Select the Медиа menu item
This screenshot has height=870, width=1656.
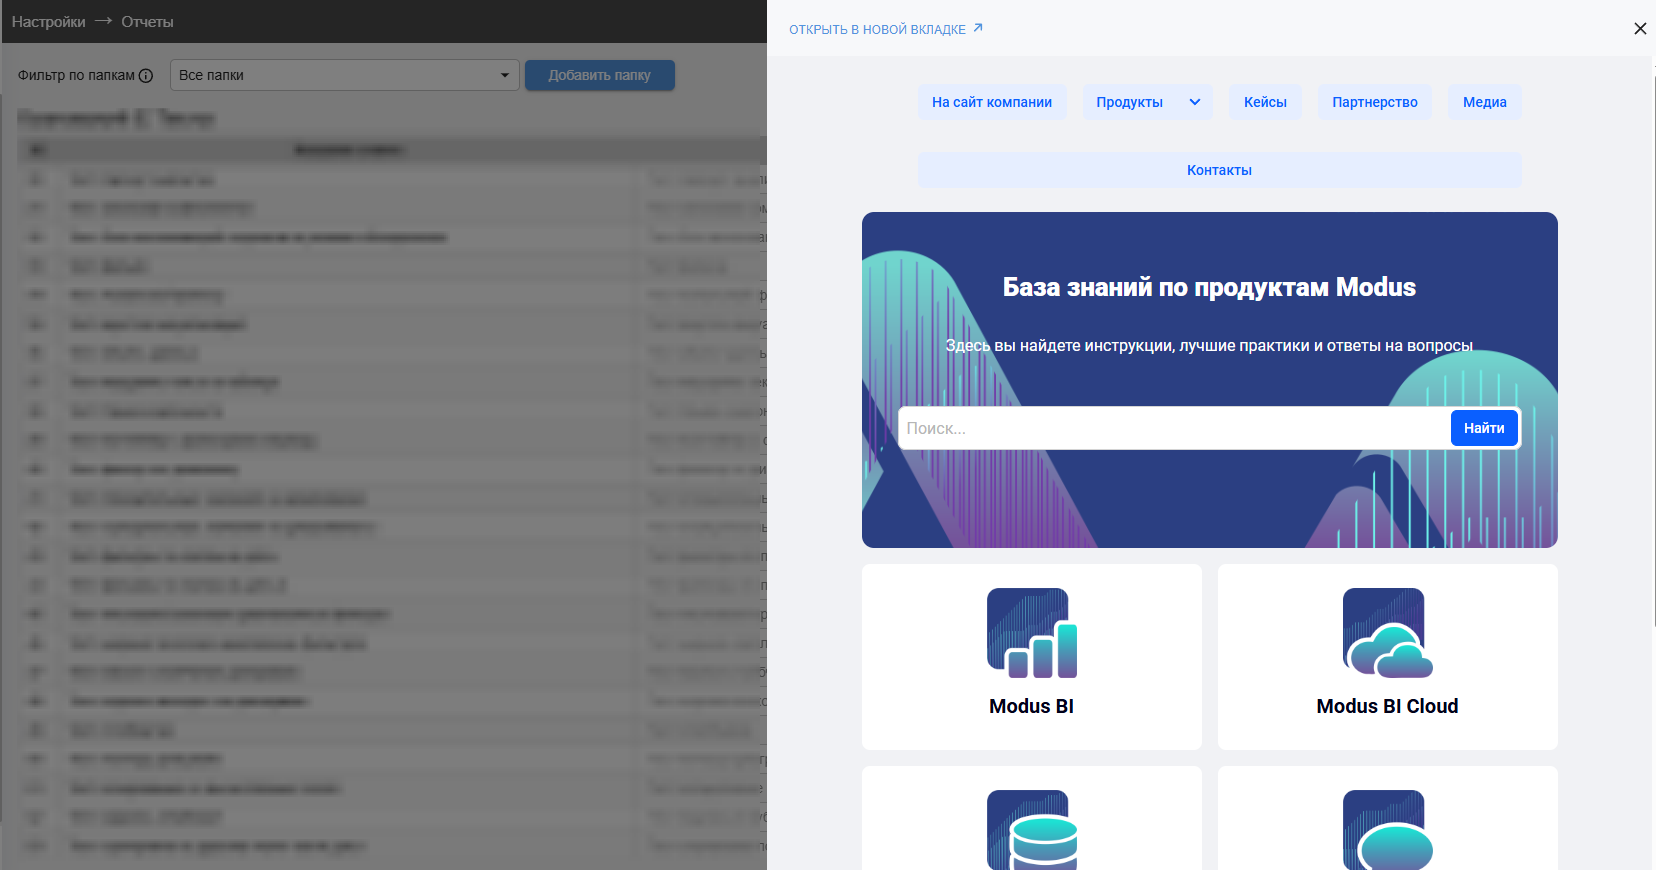[1484, 102]
